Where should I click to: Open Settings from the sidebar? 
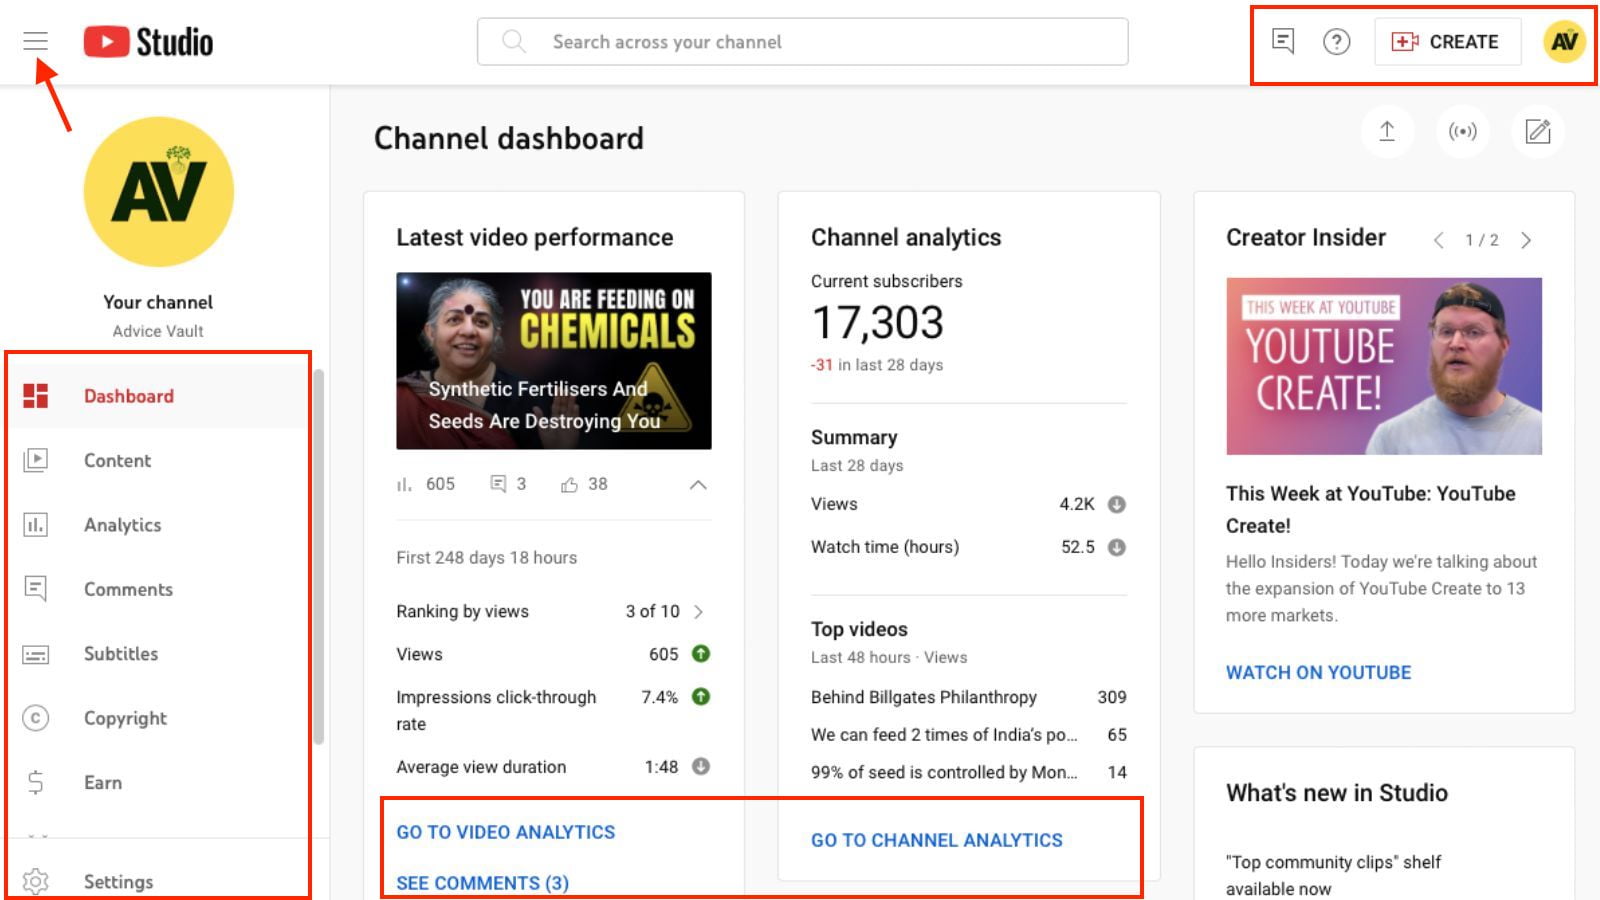pyautogui.click(x=118, y=881)
